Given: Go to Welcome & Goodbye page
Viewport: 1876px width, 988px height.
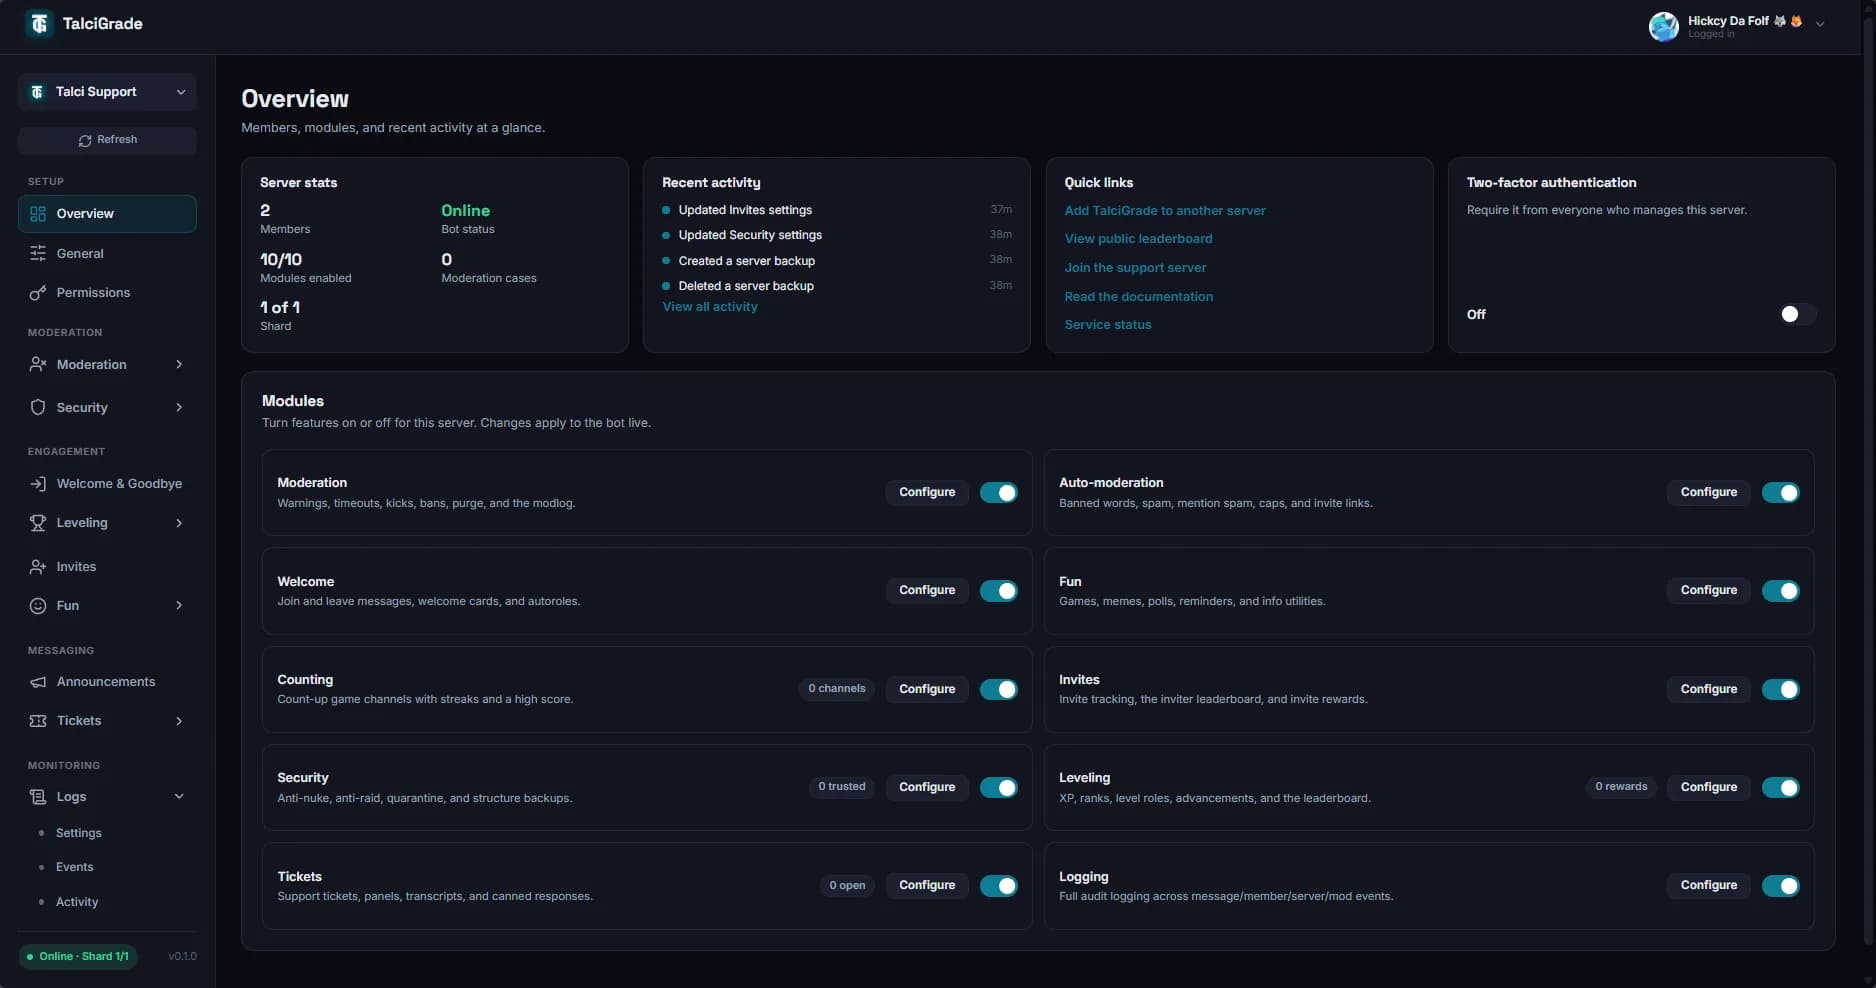Looking at the screenshot, I should pos(107,484).
